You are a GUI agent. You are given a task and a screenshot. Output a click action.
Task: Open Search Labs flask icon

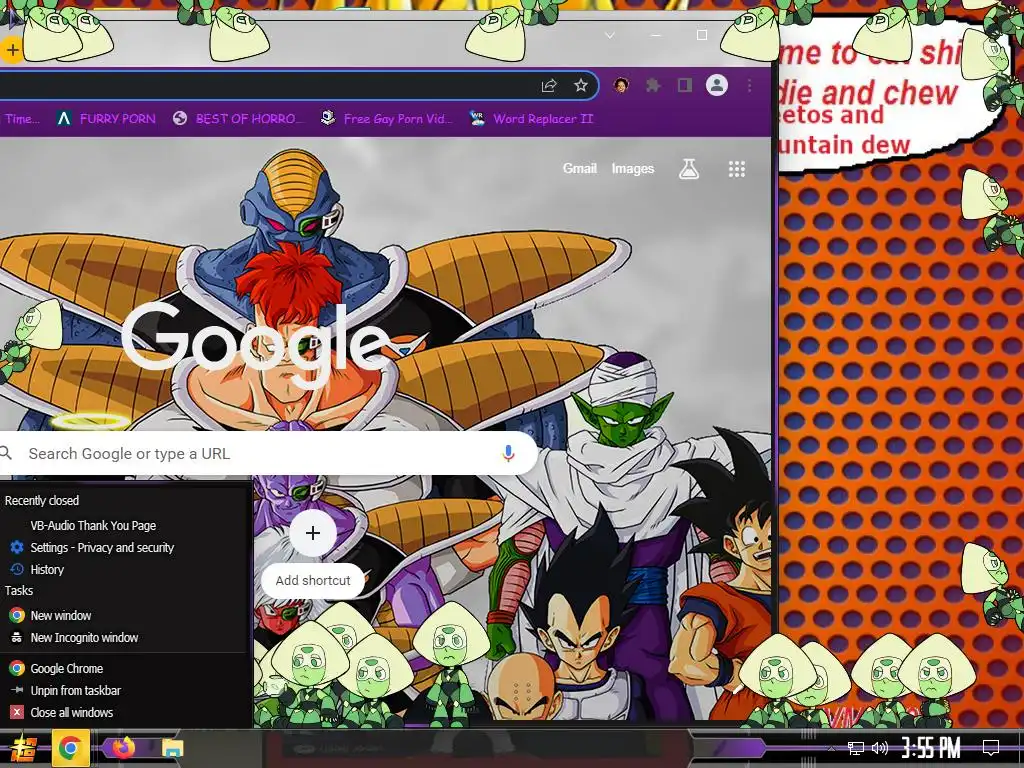coord(688,169)
